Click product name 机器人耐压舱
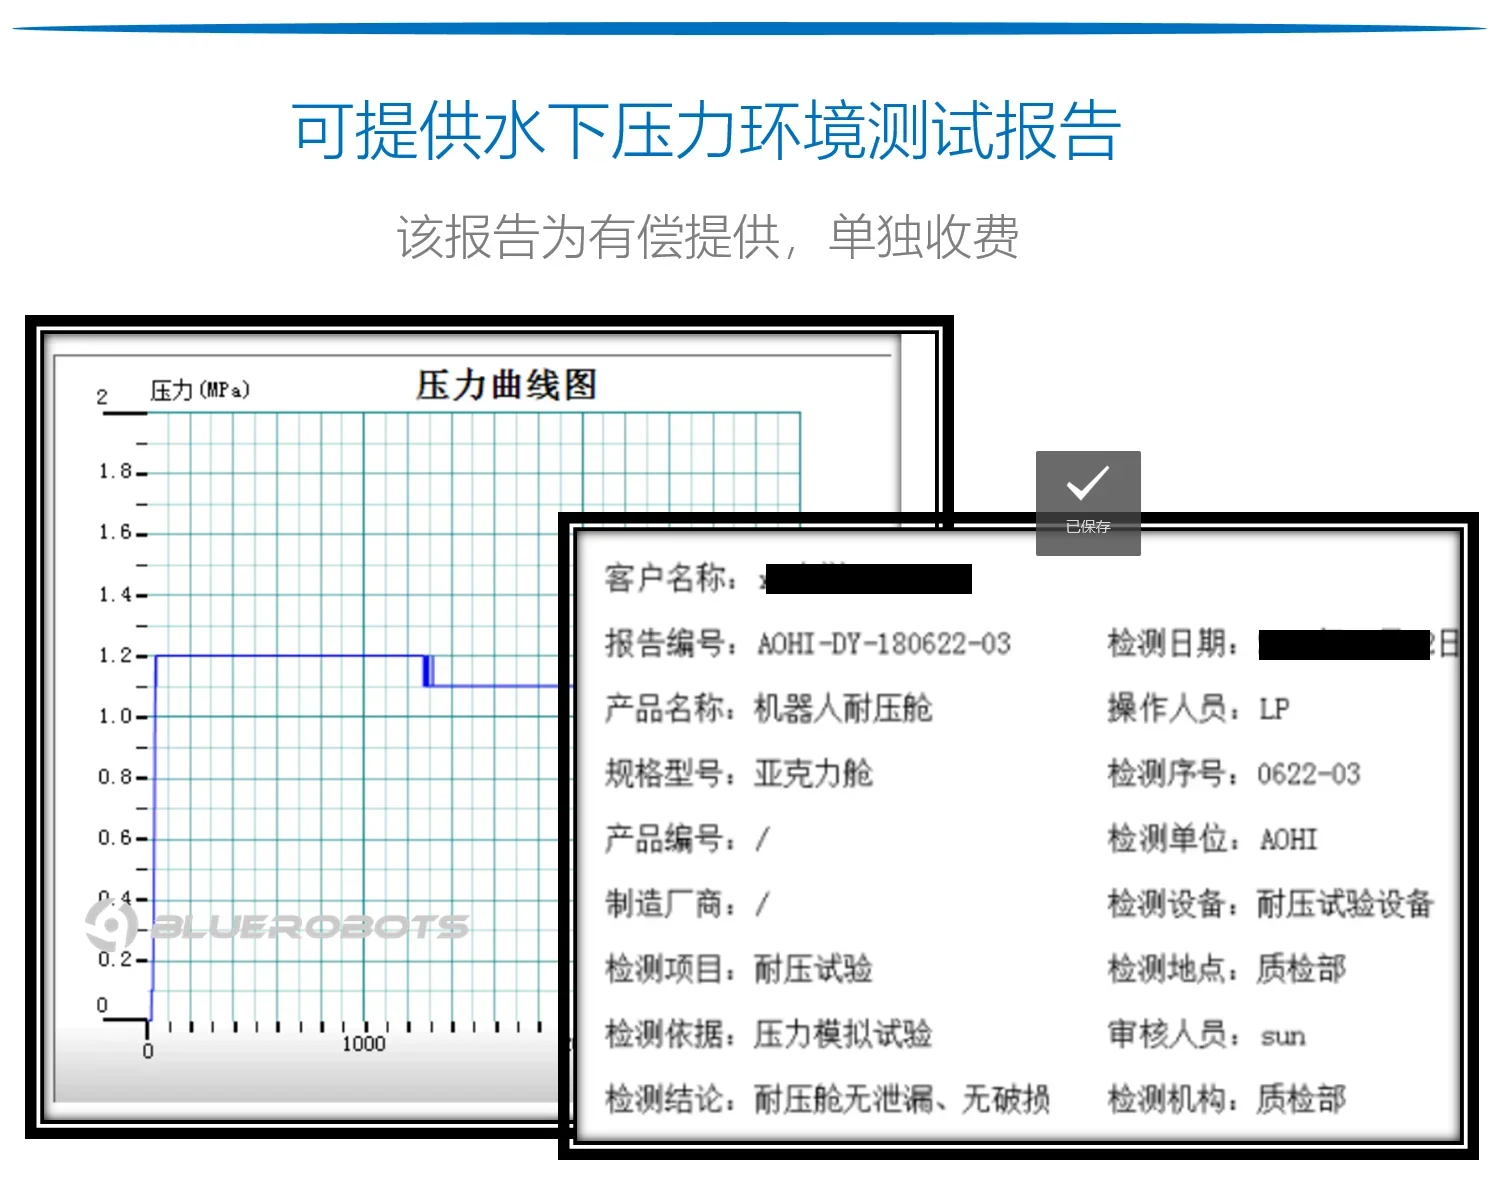The height and width of the screenshot is (1196, 1499). [x=843, y=708]
